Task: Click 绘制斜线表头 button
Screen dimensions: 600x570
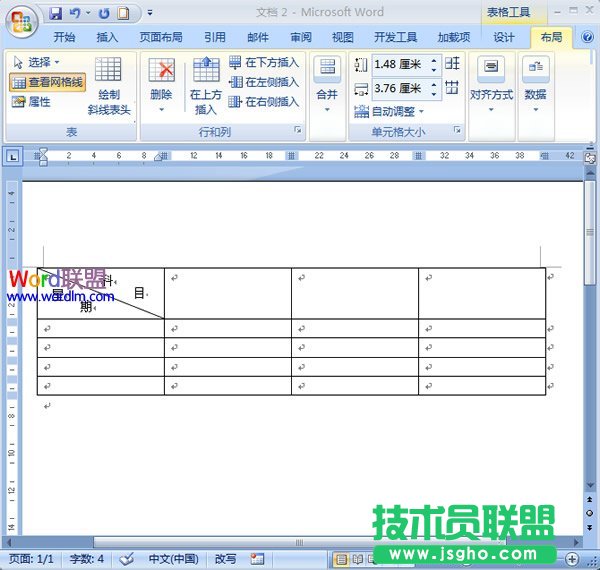Action: (109, 86)
